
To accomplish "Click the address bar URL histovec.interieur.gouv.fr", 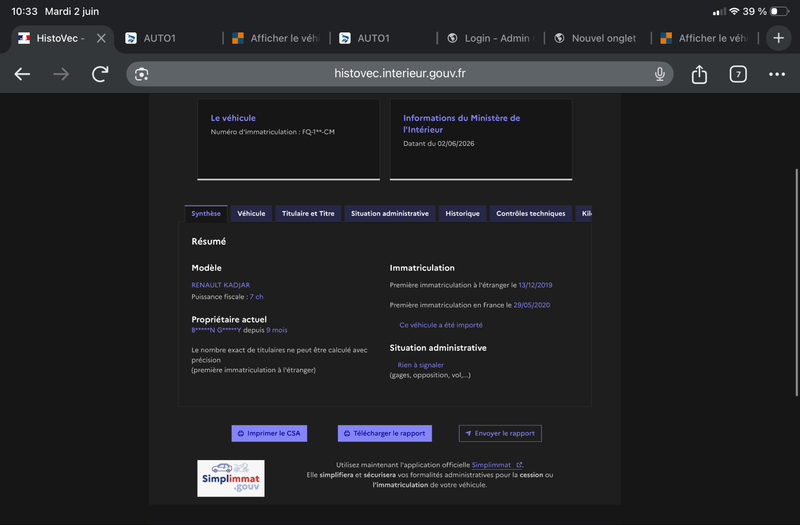I will 399,73.
